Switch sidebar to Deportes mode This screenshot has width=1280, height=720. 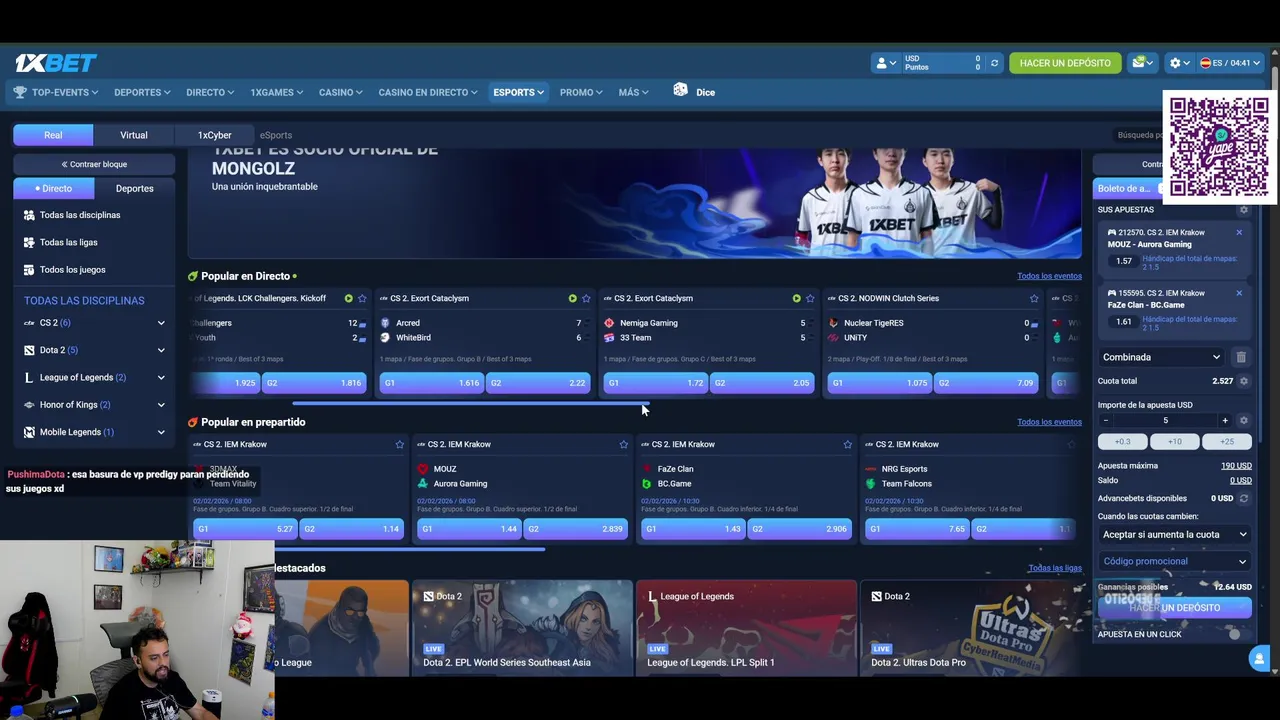134,188
